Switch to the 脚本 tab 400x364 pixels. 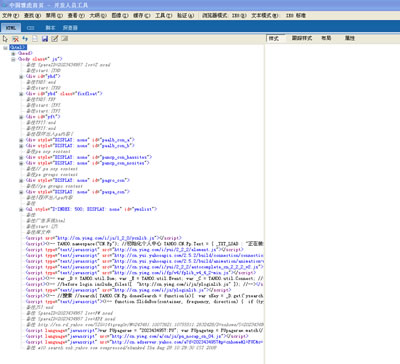pos(50,28)
